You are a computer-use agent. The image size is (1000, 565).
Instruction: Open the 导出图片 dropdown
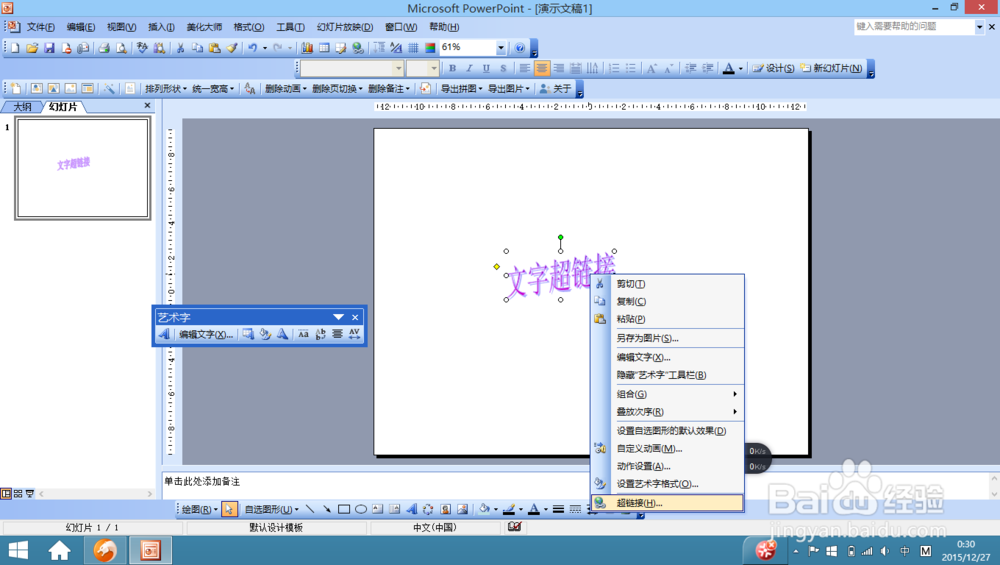pos(509,89)
